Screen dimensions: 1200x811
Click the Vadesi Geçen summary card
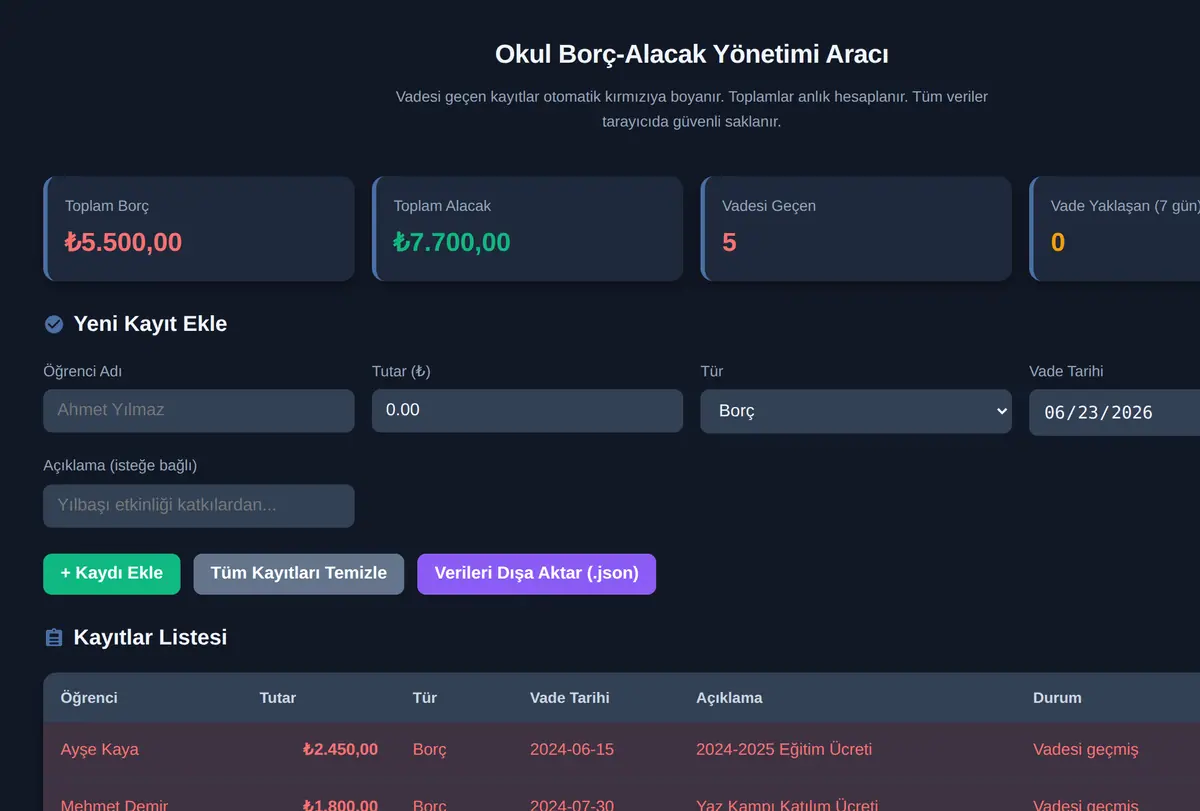pyautogui.click(x=856, y=229)
